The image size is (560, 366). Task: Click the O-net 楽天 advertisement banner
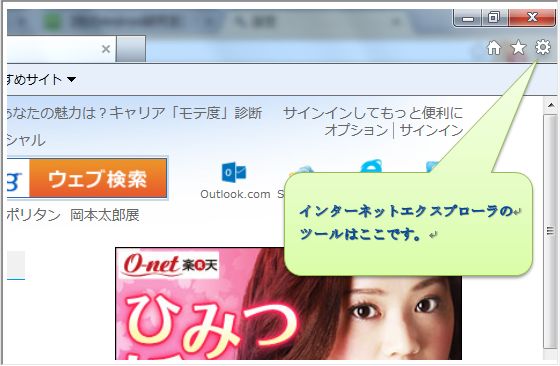[x=288, y=304]
